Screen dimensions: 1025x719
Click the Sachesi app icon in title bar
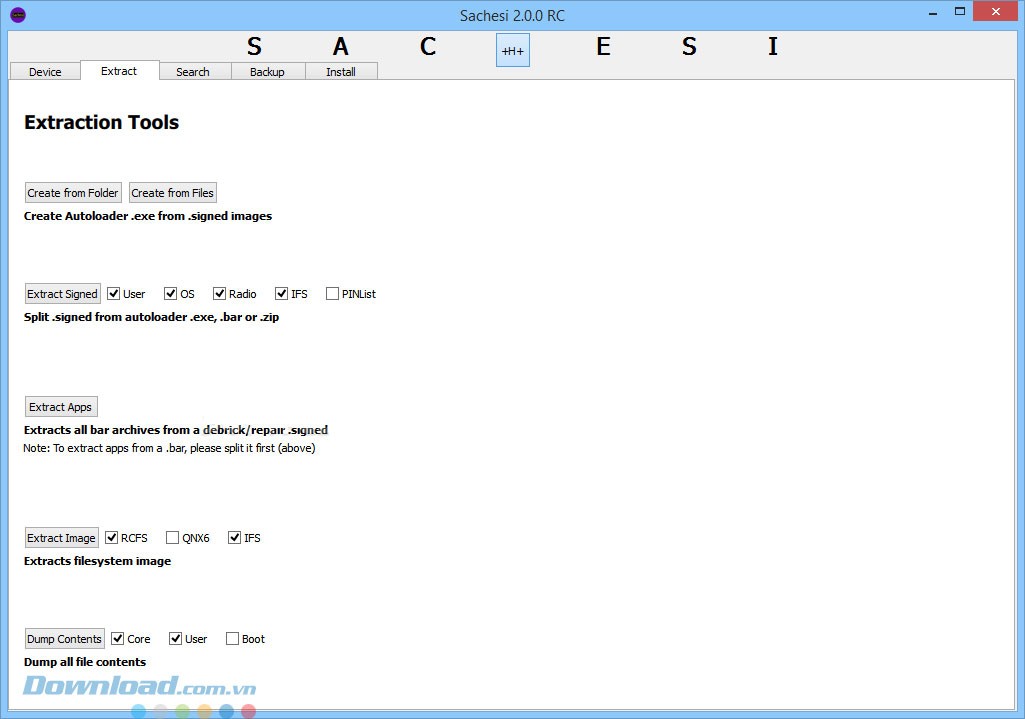[17, 15]
